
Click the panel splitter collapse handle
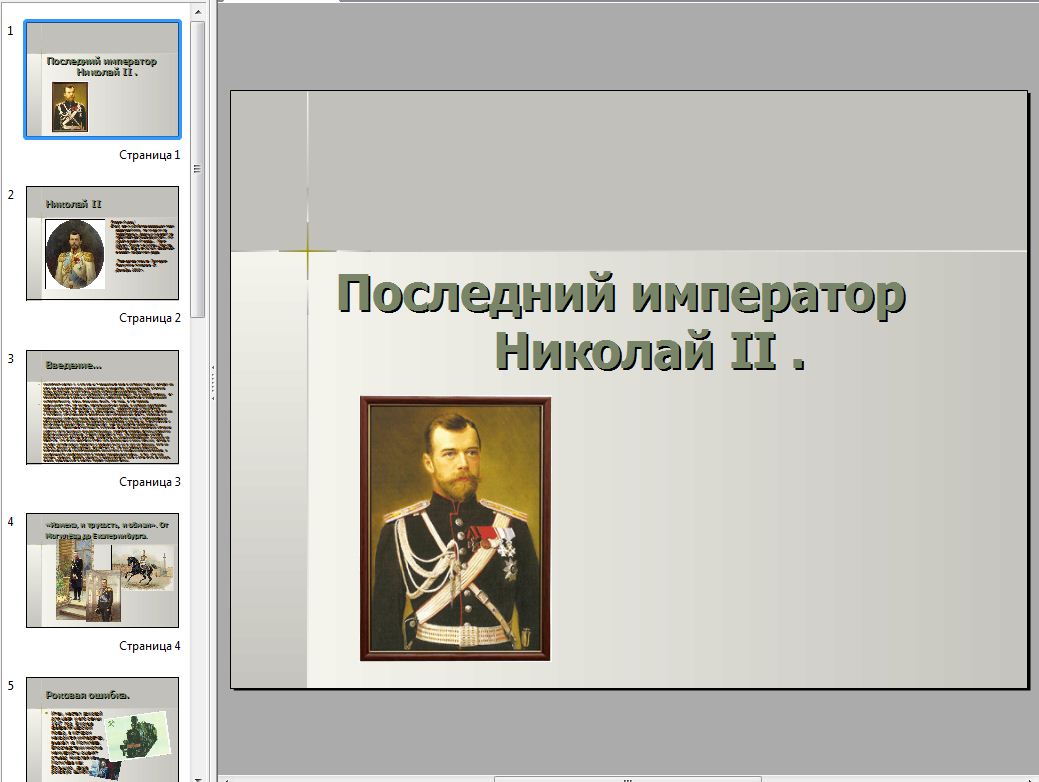pos(213,382)
